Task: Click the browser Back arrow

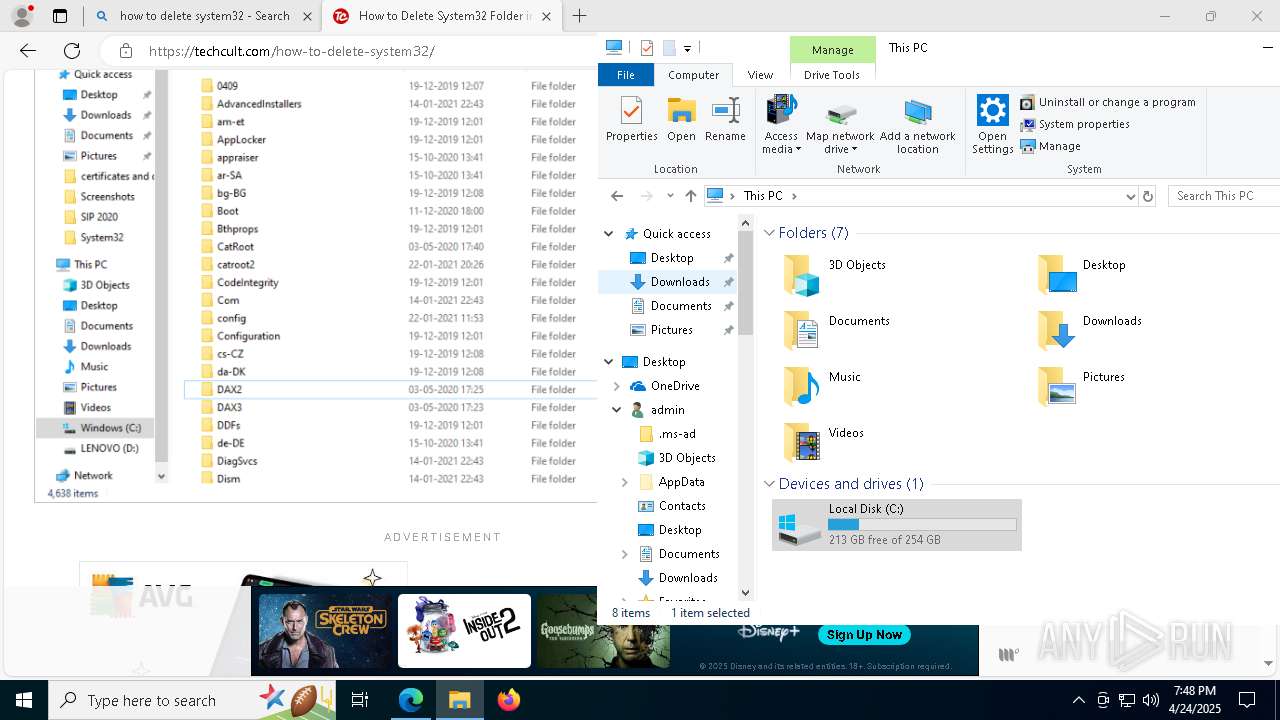Action: coord(28,50)
